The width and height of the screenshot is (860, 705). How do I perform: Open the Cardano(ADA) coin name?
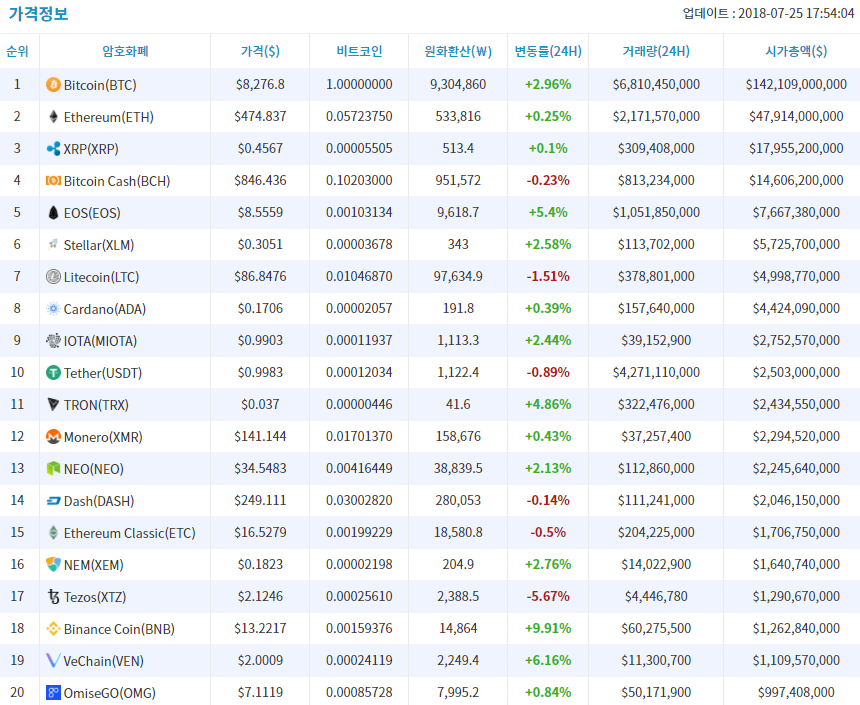click(105, 309)
